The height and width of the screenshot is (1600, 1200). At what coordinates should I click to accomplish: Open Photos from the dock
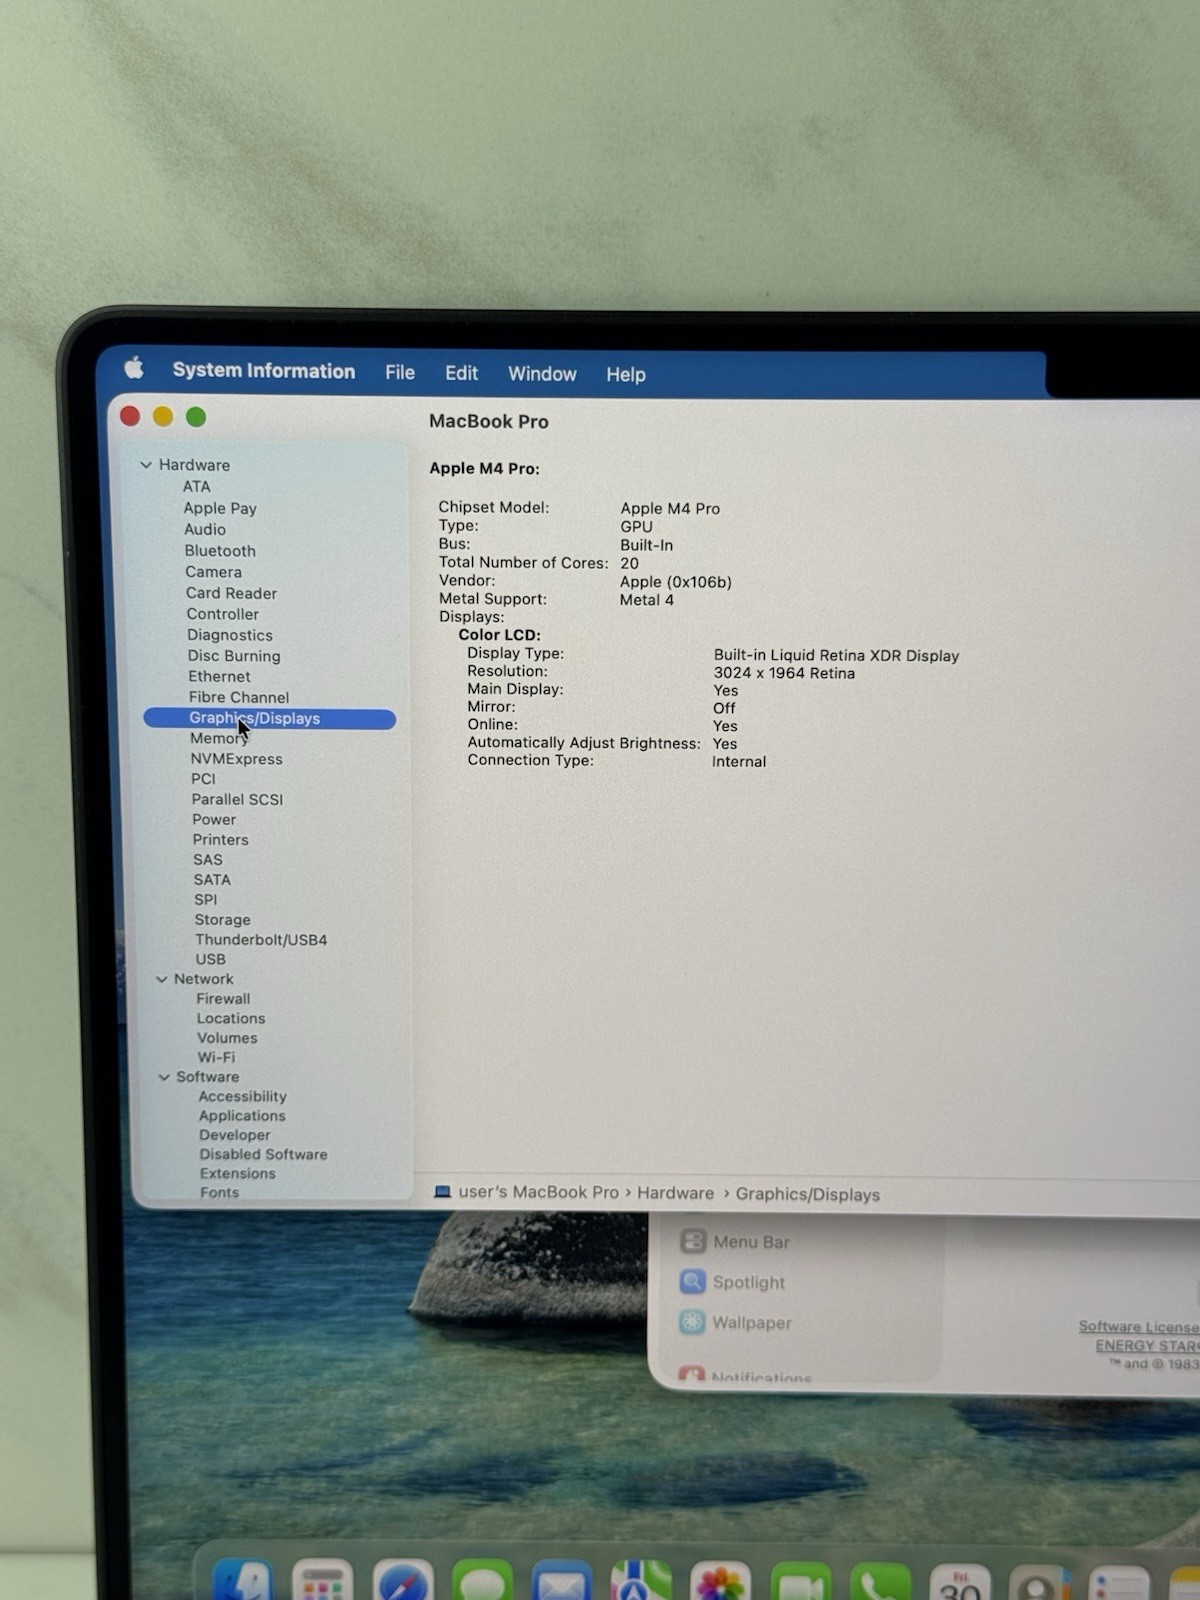click(x=720, y=1580)
